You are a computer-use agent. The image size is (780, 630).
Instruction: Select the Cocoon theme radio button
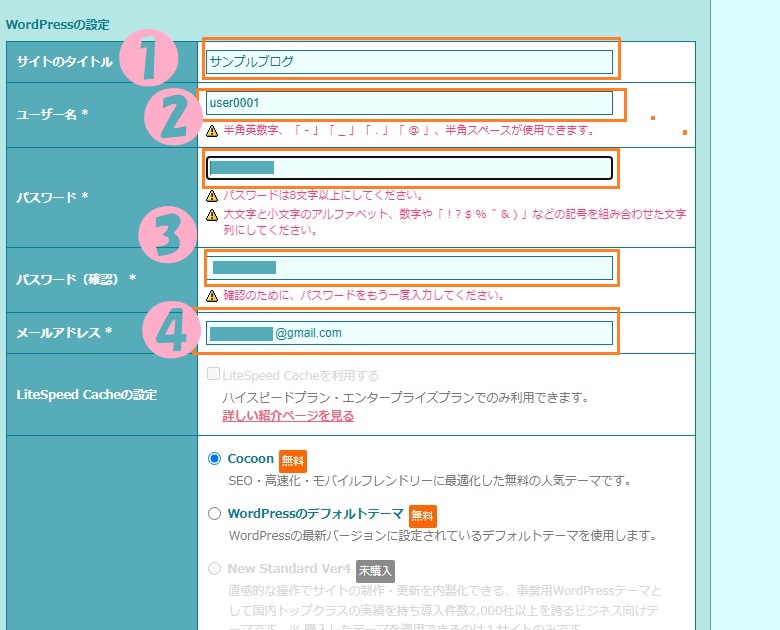[214, 458]
